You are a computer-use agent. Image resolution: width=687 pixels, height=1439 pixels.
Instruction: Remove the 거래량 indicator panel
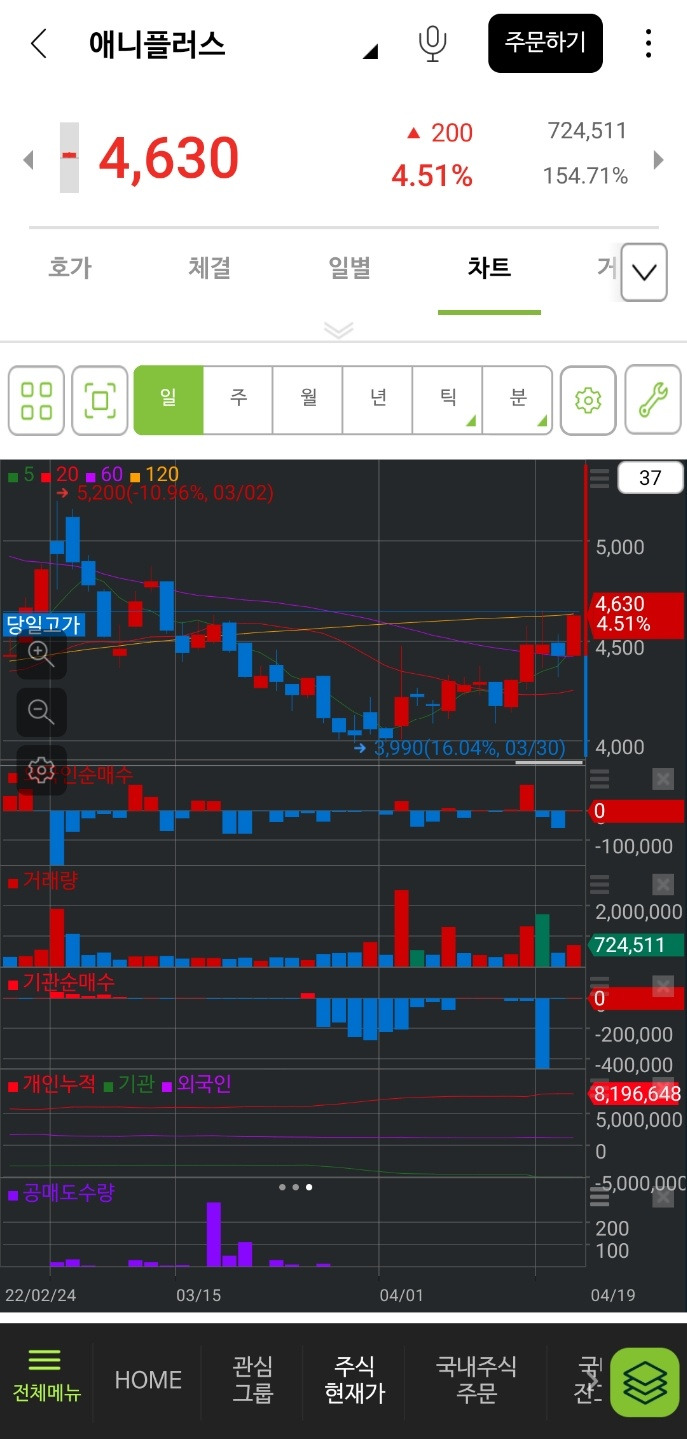[x=663, y=884]
